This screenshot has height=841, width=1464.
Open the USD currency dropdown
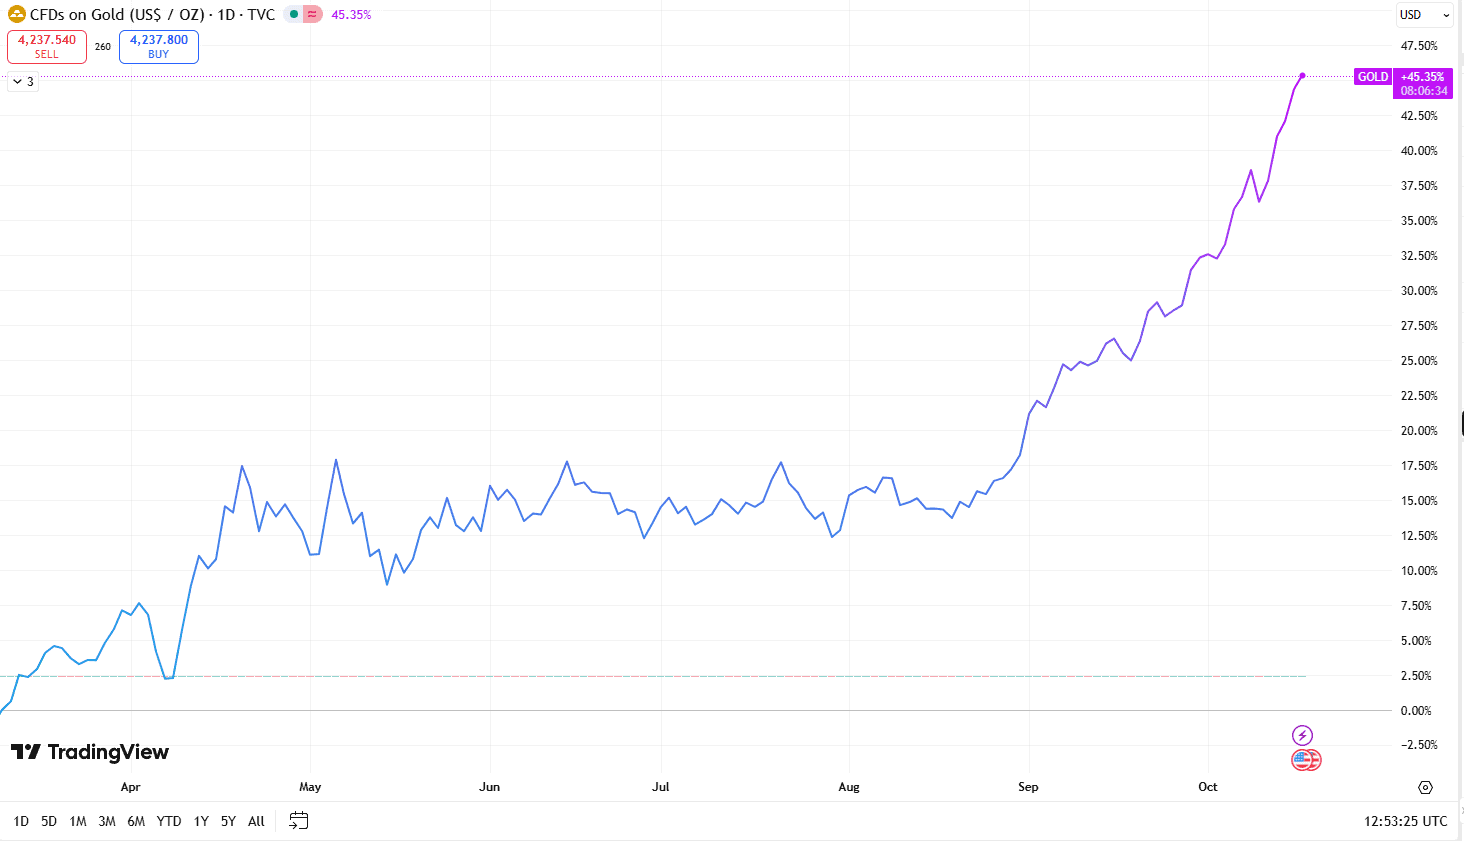[1424, 15]
